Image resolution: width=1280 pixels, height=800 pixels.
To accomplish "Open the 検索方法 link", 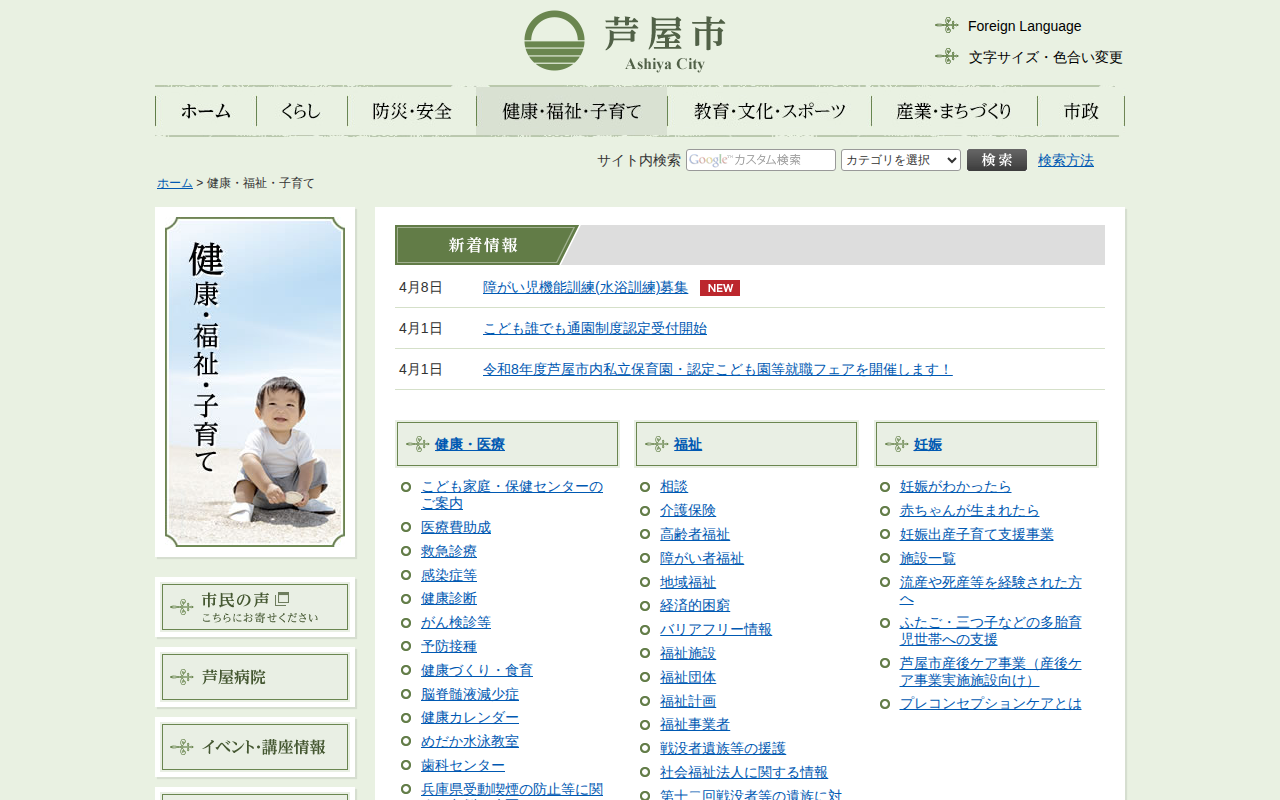I will coord(1065,160).
